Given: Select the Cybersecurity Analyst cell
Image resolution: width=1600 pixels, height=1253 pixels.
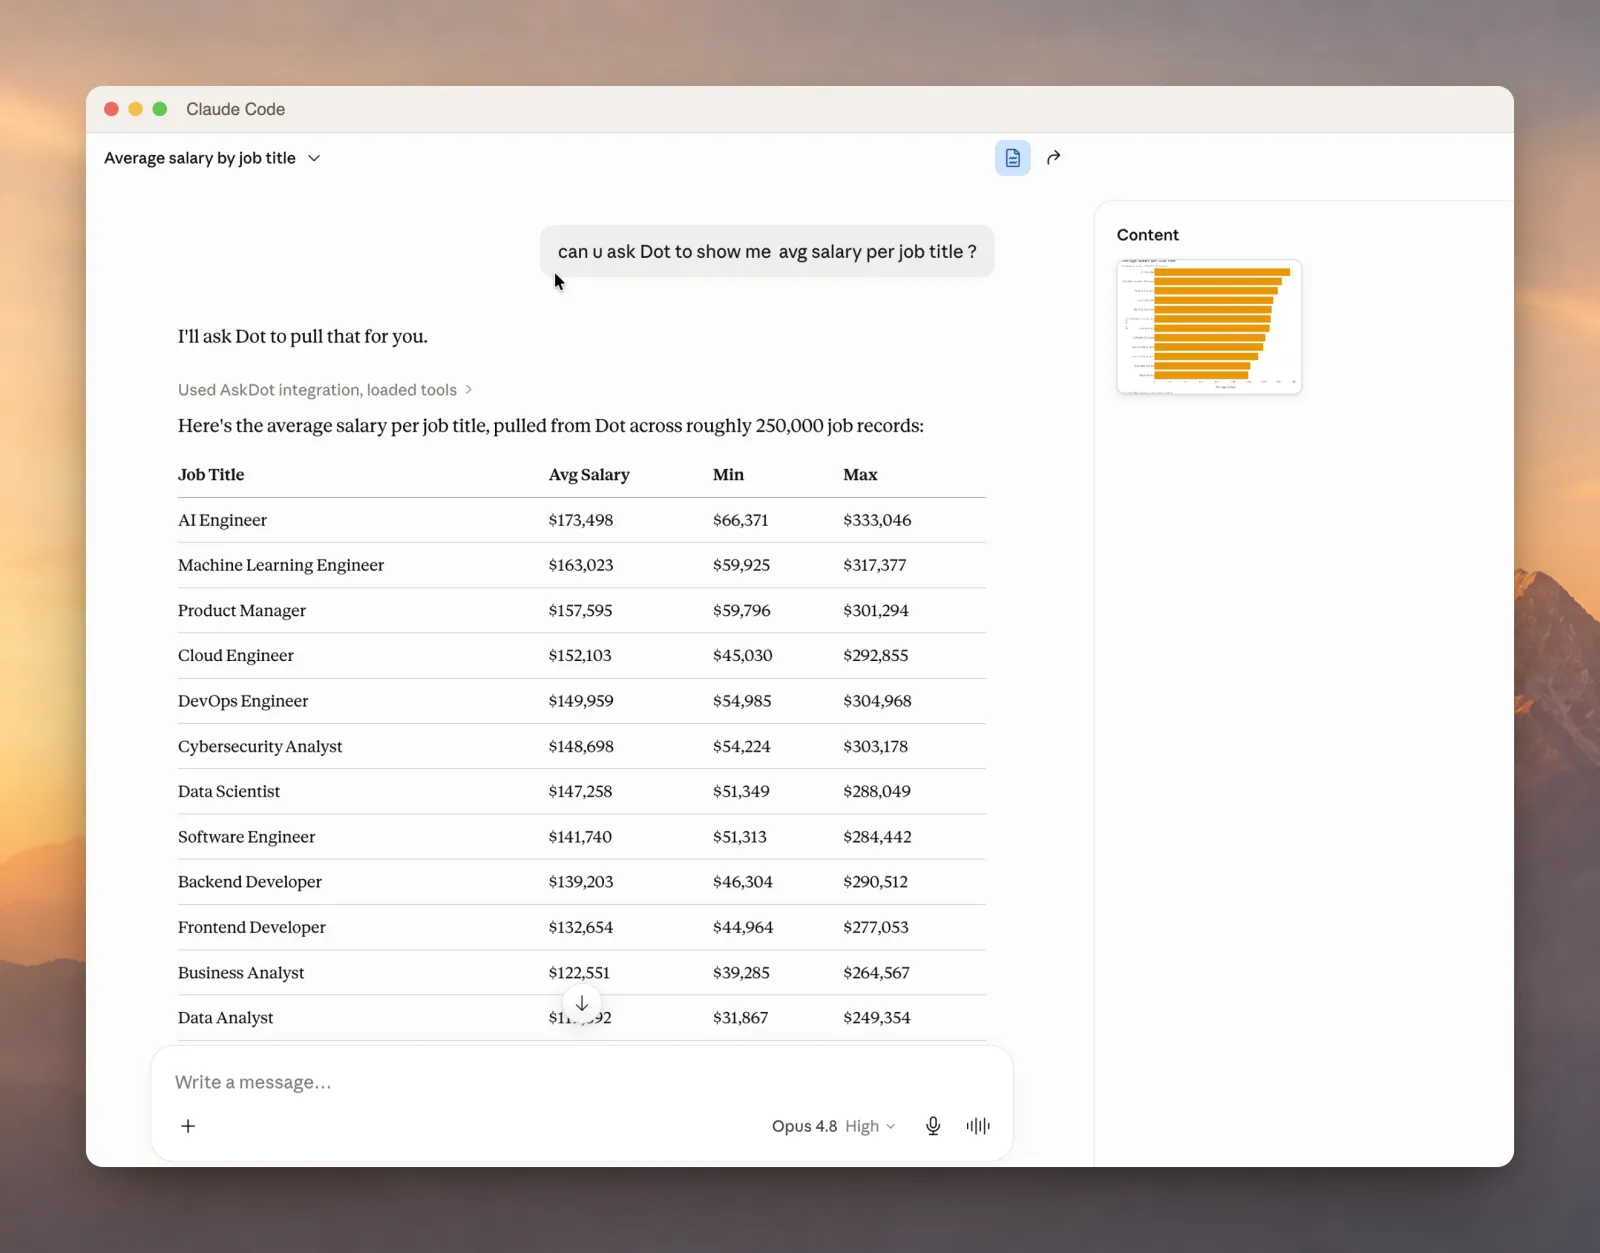Looking at the screenshot, I should coord(260,746).
